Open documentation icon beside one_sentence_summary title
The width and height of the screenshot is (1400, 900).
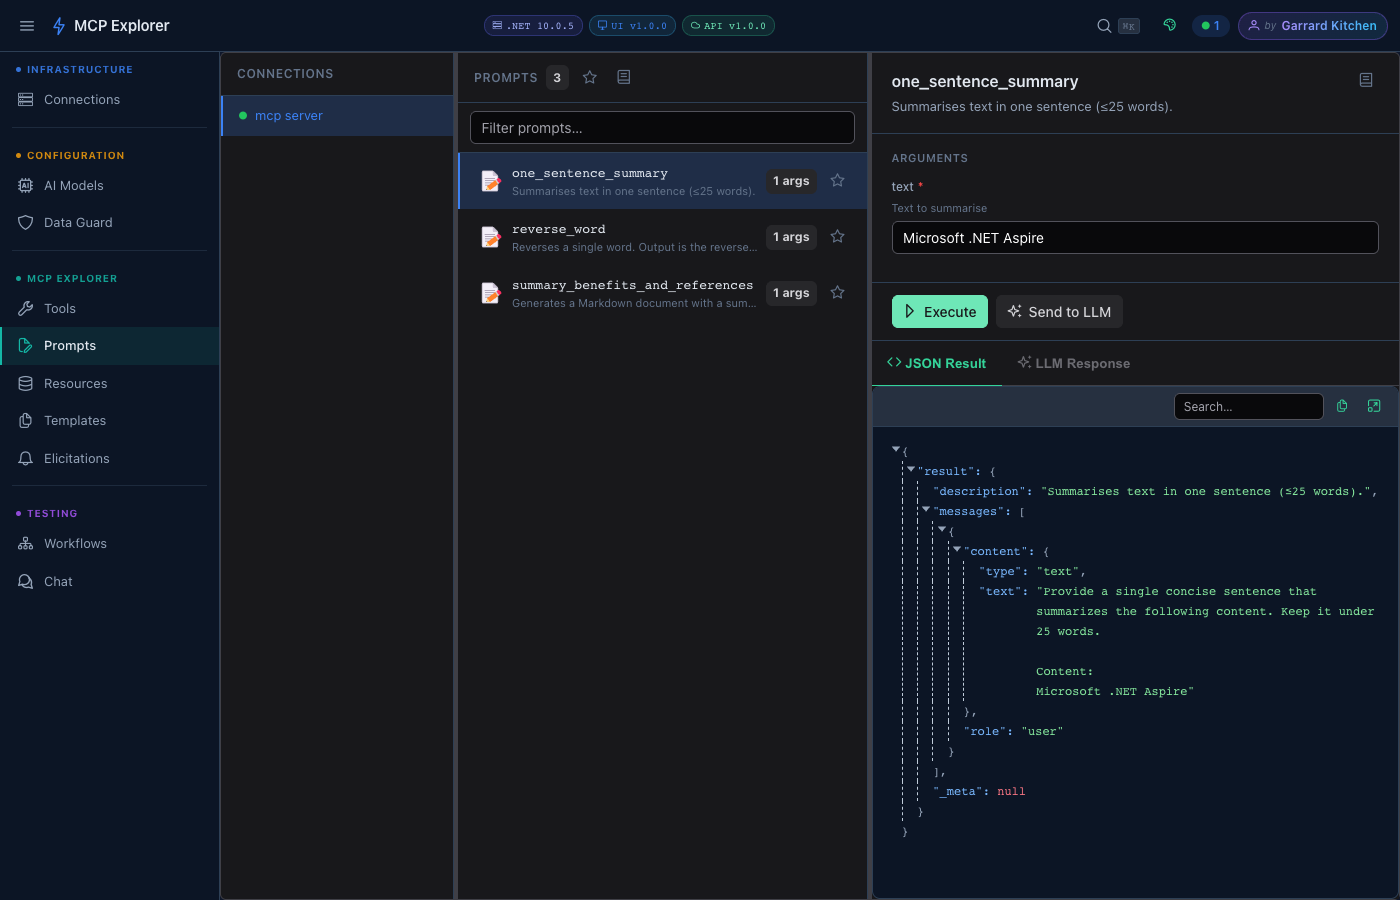coord(1366,80)
